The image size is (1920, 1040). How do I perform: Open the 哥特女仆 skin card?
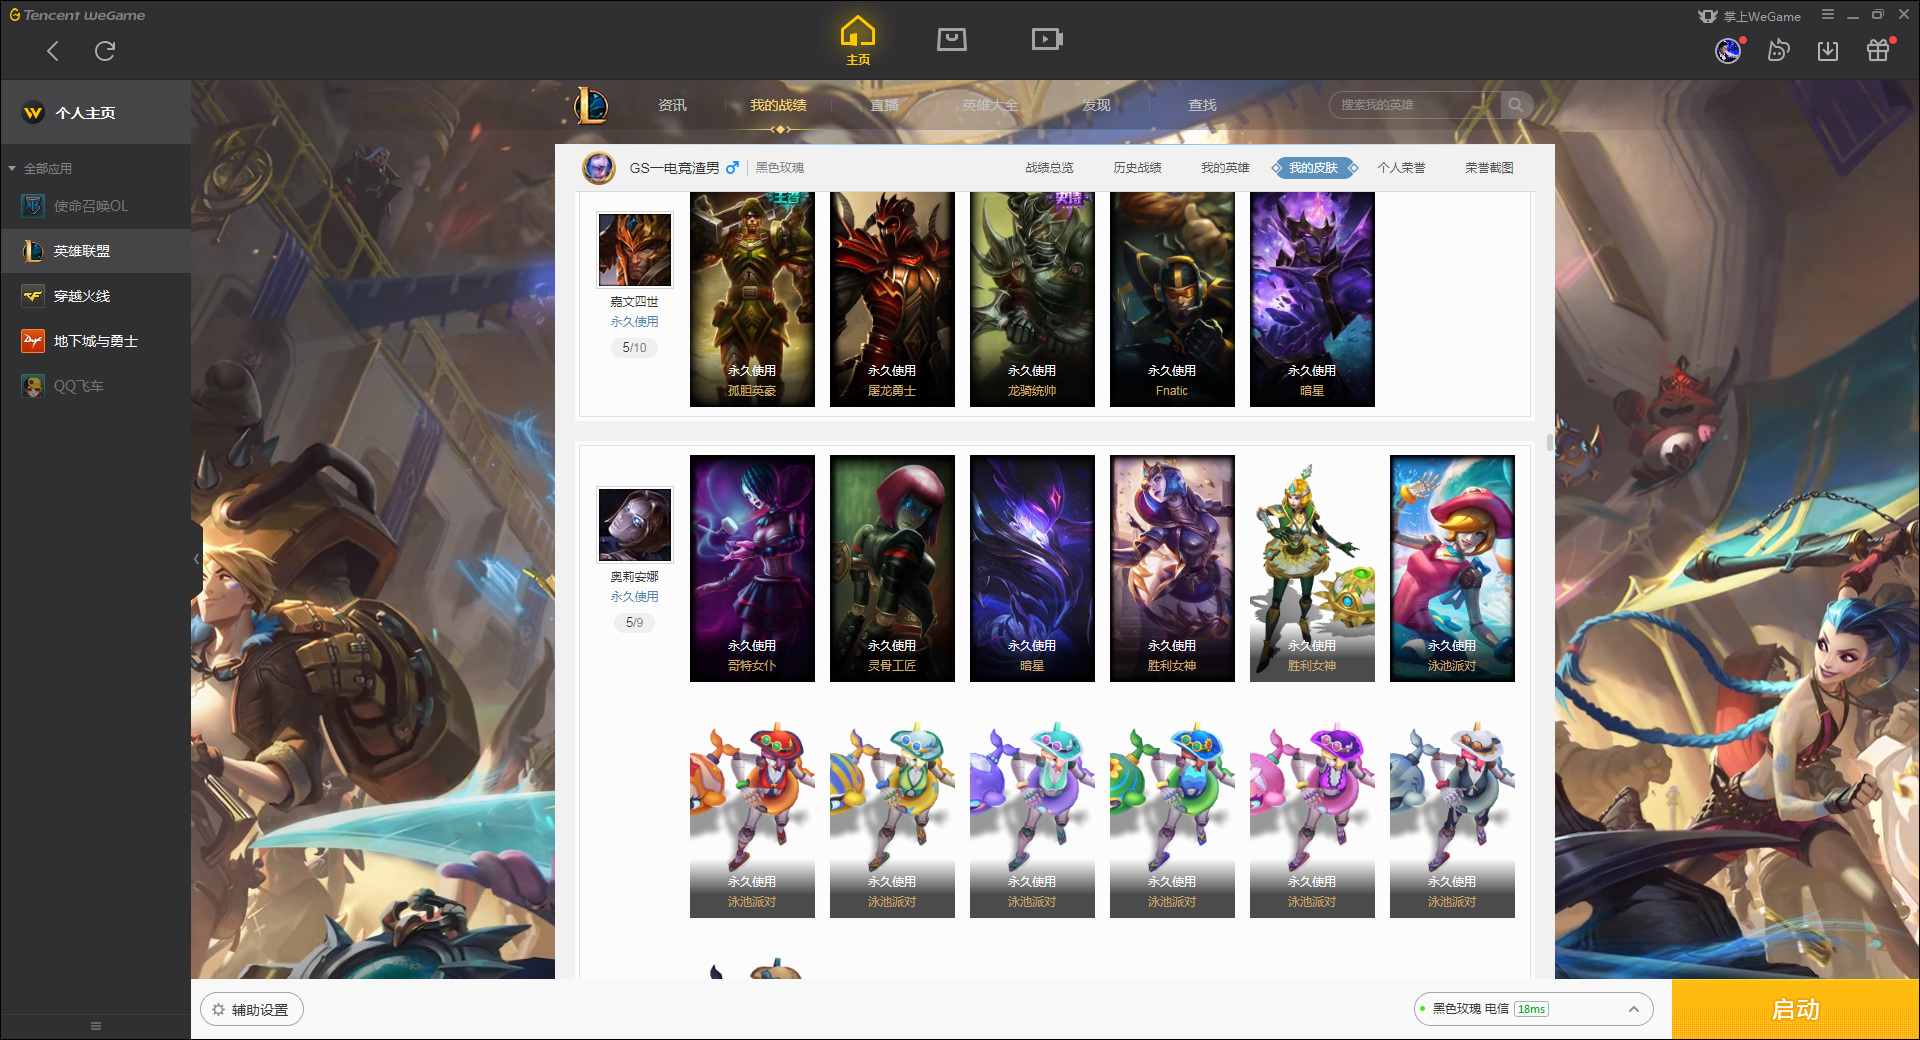(x=752, y=568)
